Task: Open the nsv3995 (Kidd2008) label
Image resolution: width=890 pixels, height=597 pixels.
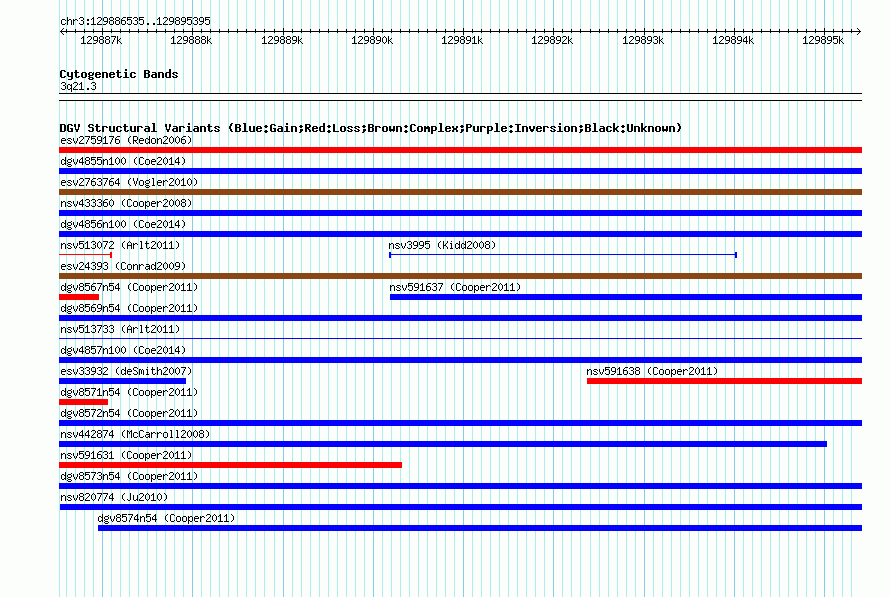Action: point(442,245)
